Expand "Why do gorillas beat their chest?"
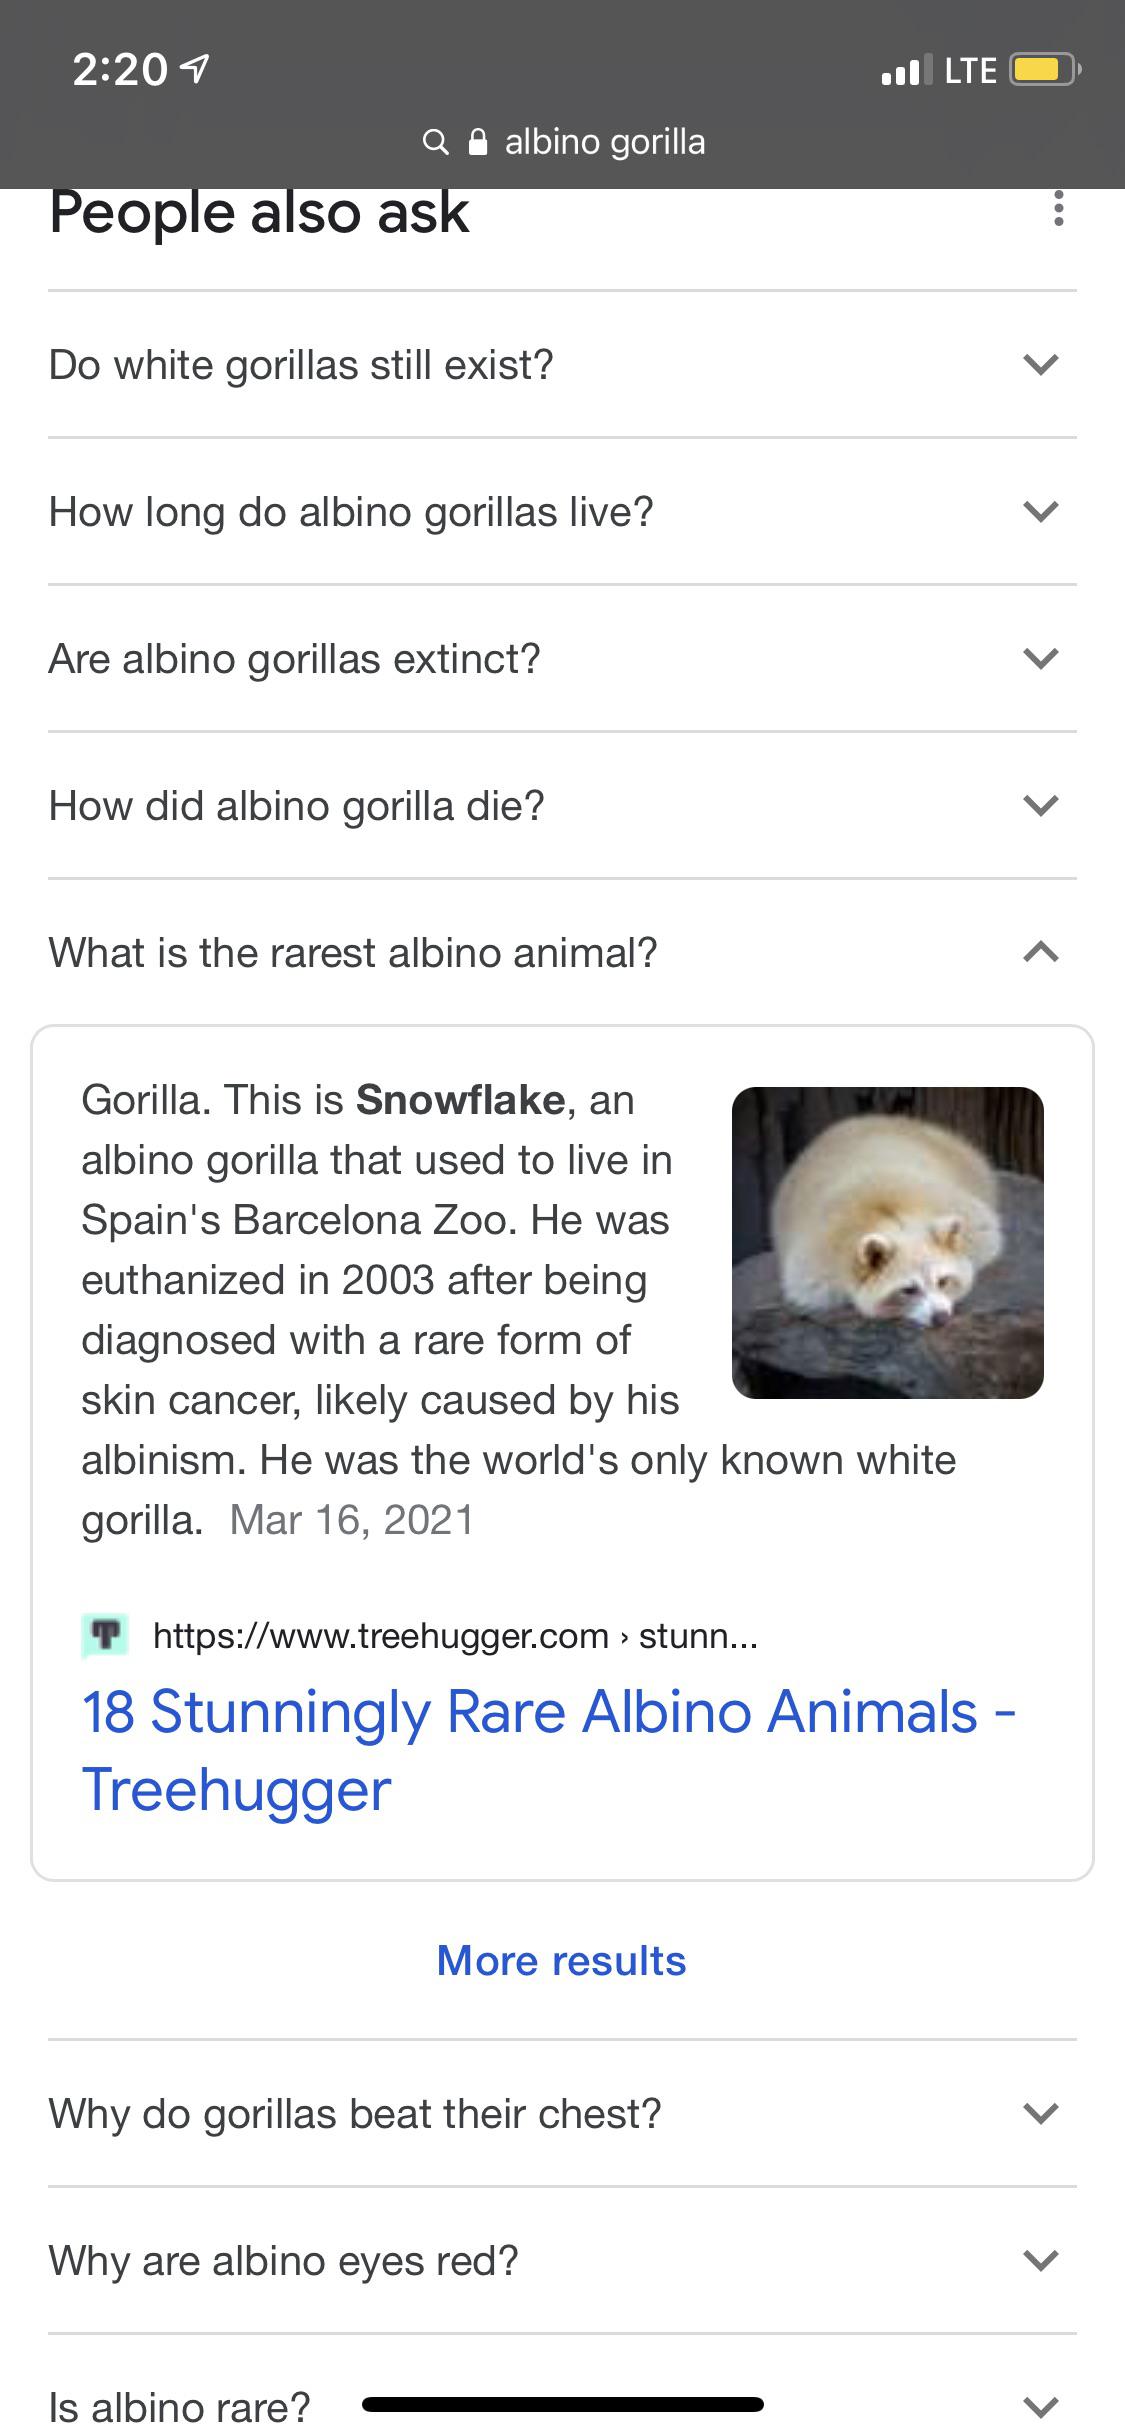Image resolution: width=1125 pixels, height=2436 pixels. (x=1040, y=2112)
